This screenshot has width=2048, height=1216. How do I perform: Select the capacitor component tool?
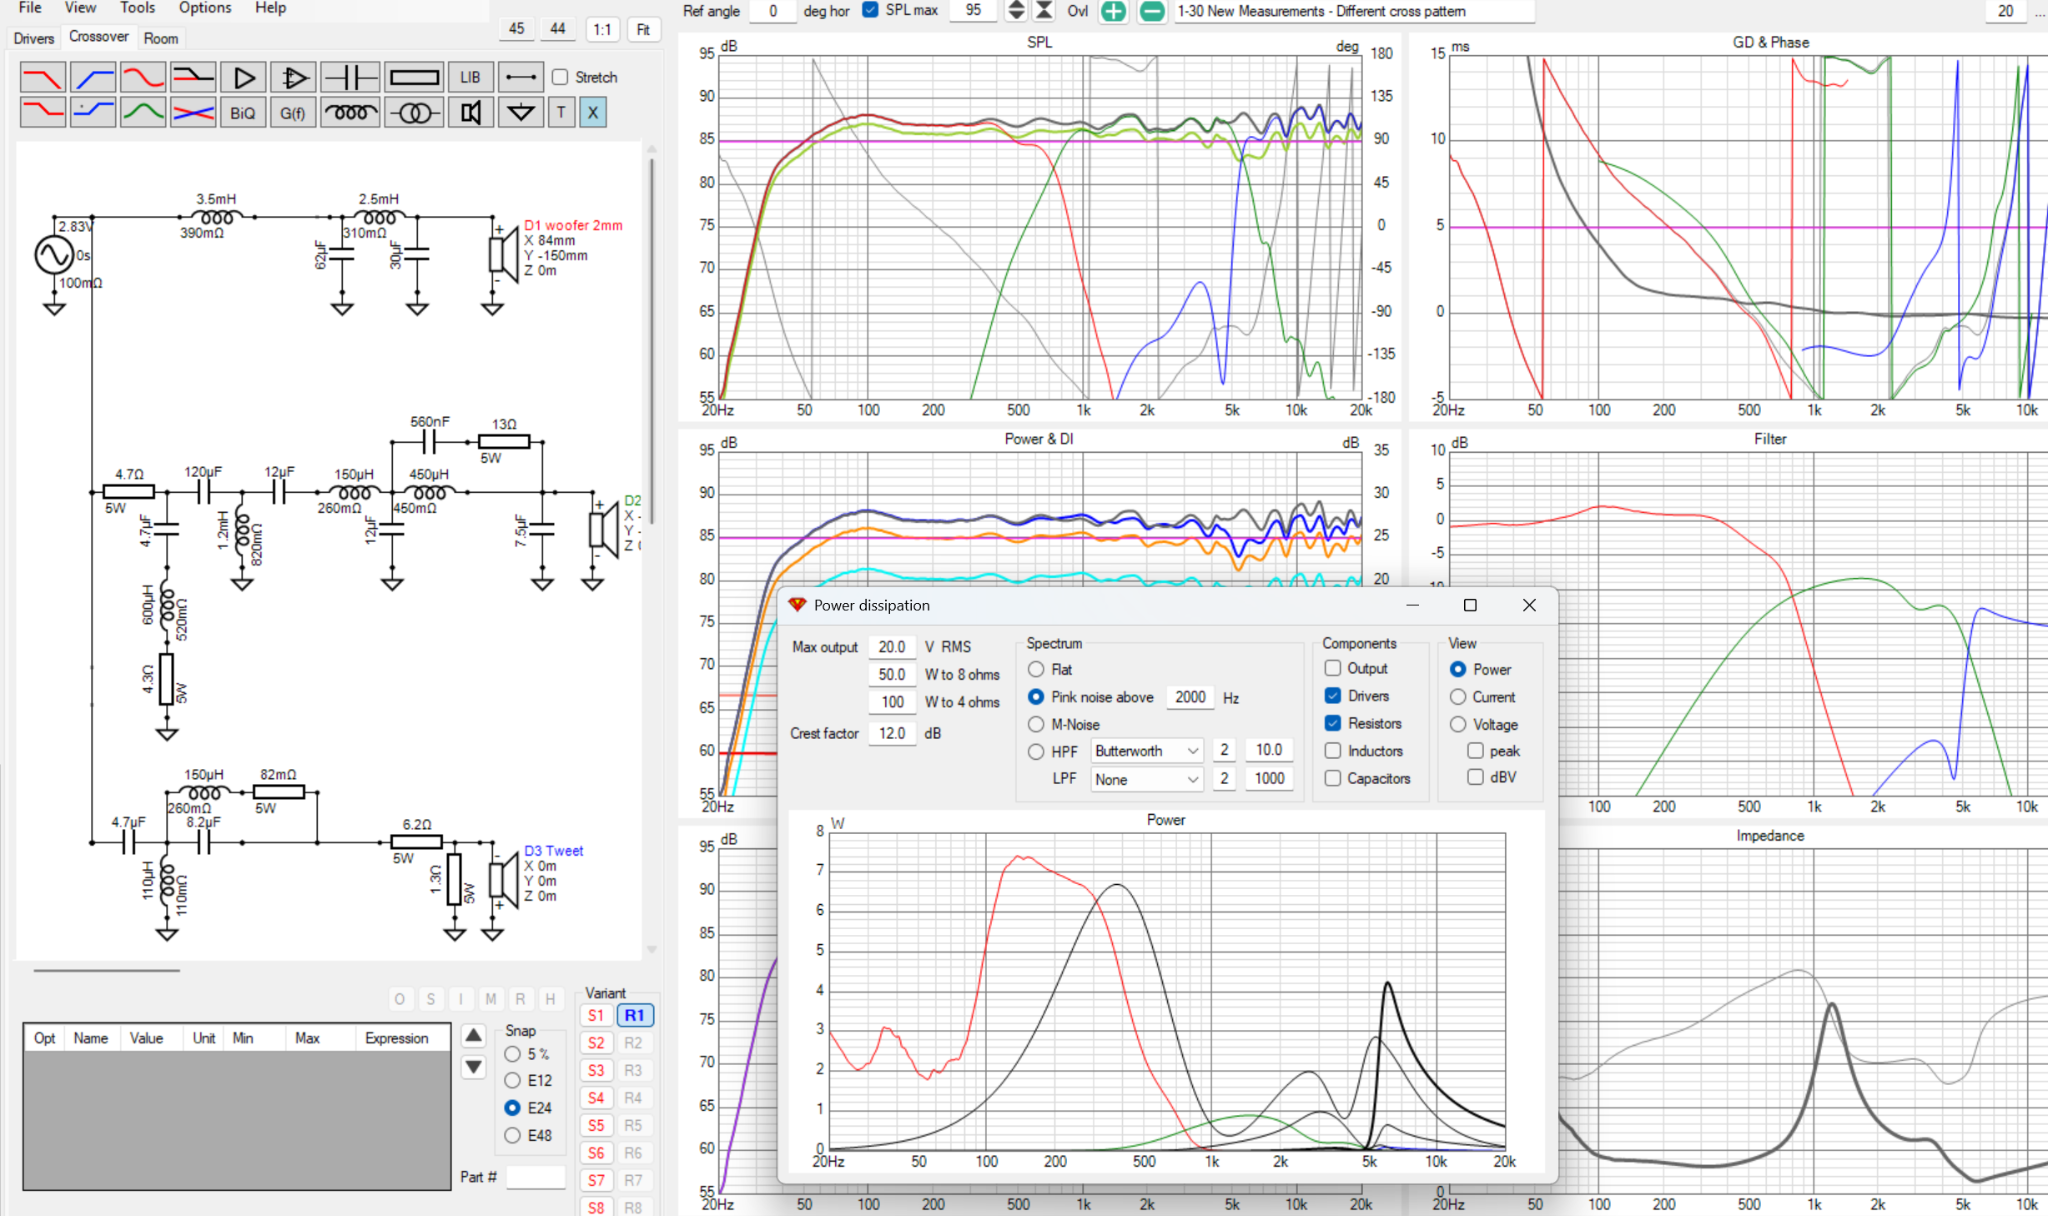350,77
